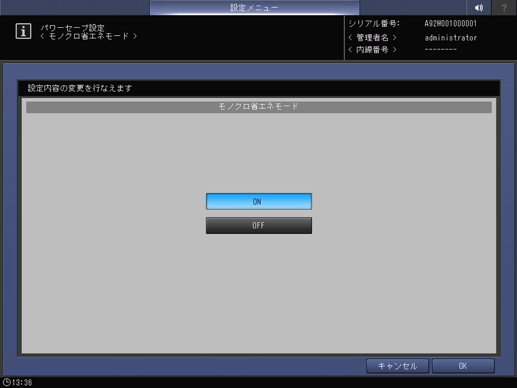Select the OFF option for monochrome eco mode

[259, 226]
